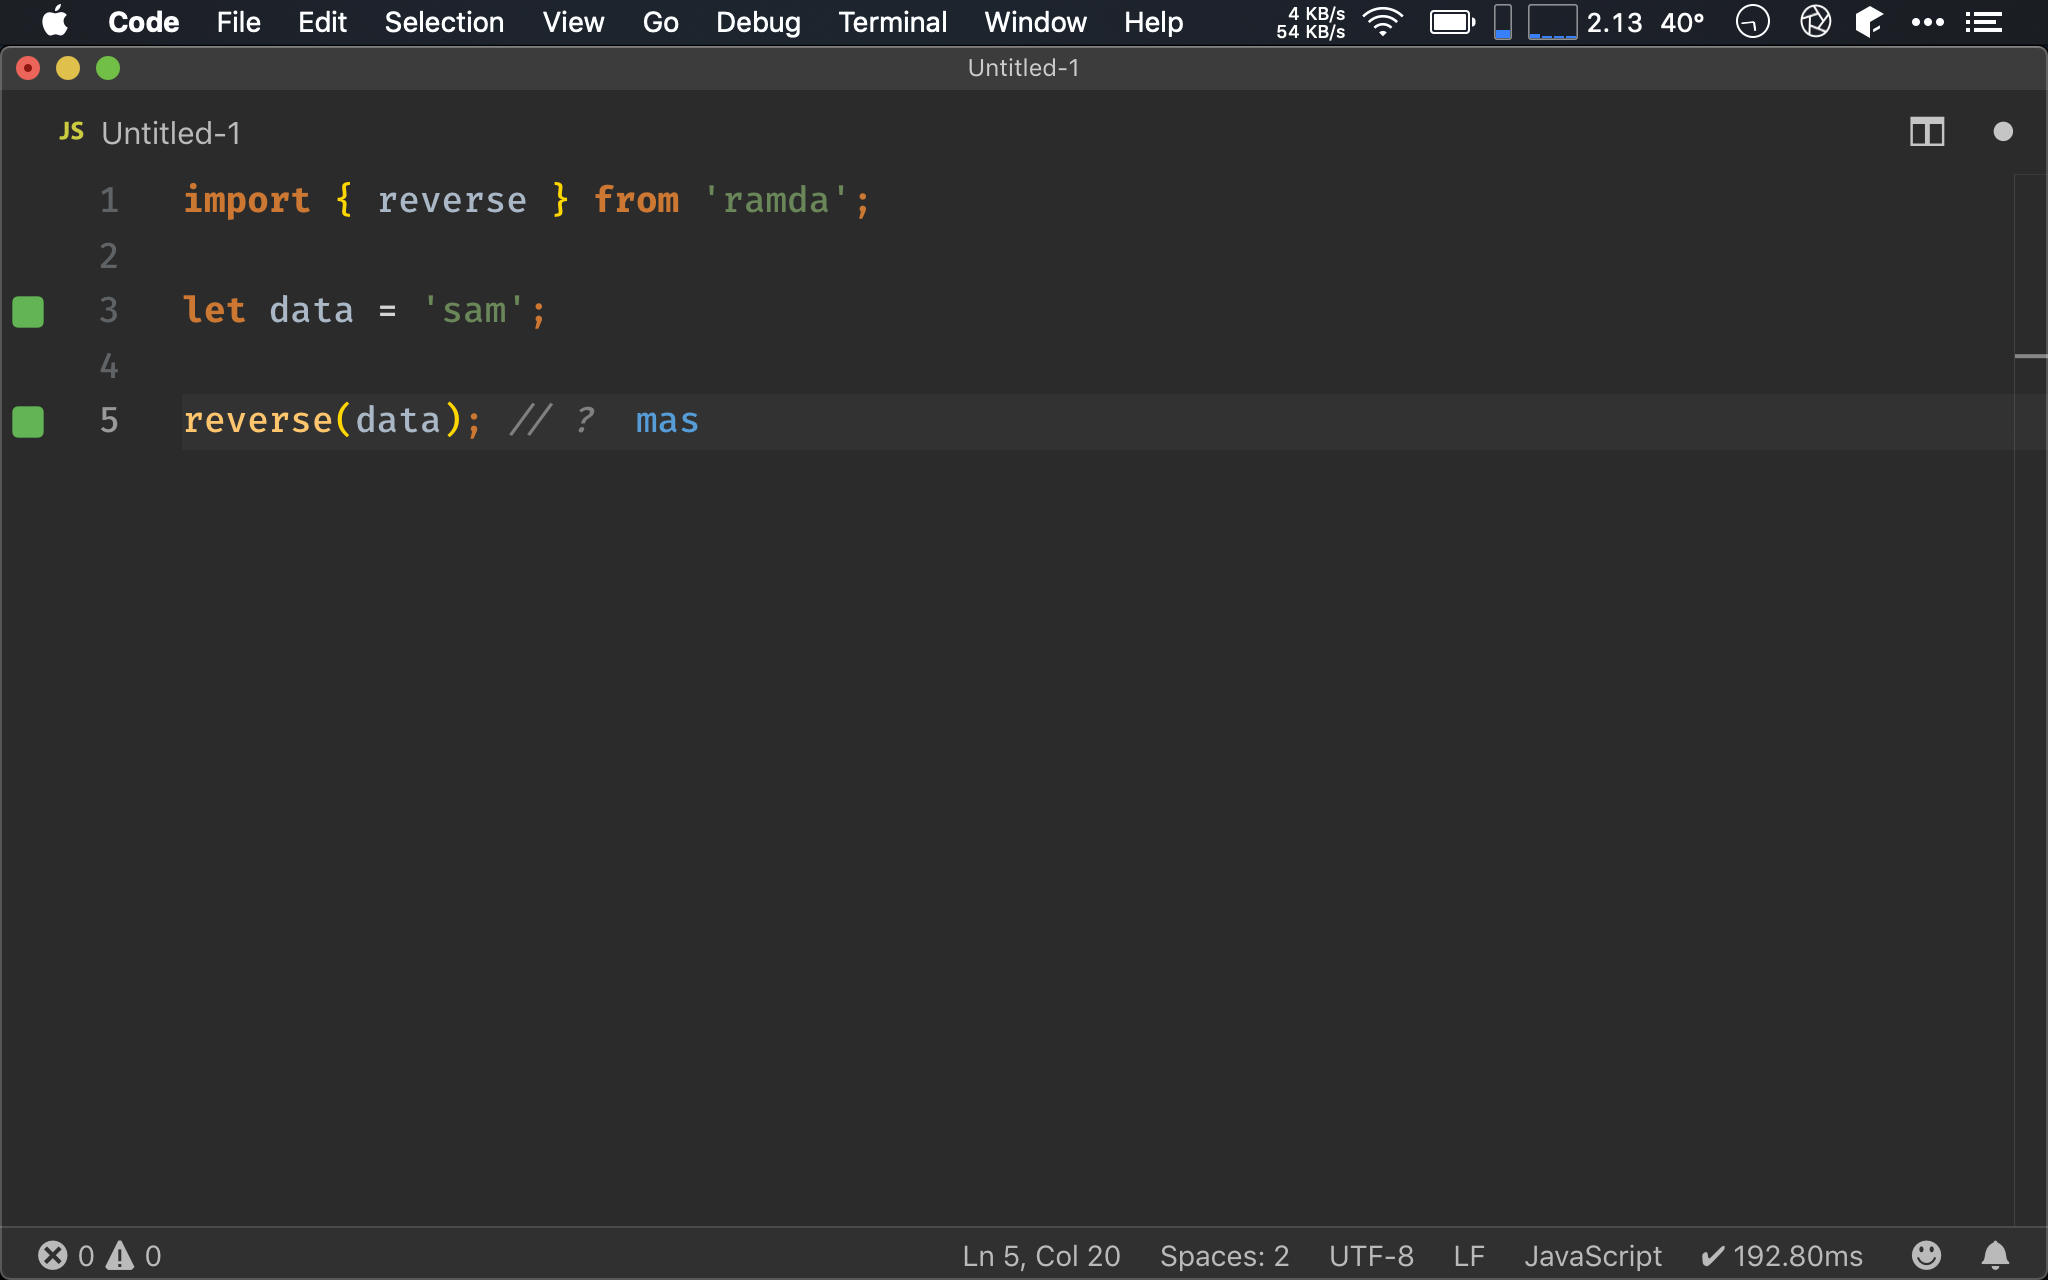Click the yellow minimize window button
2048x1280 pixels.
click(x=68, y=68)
